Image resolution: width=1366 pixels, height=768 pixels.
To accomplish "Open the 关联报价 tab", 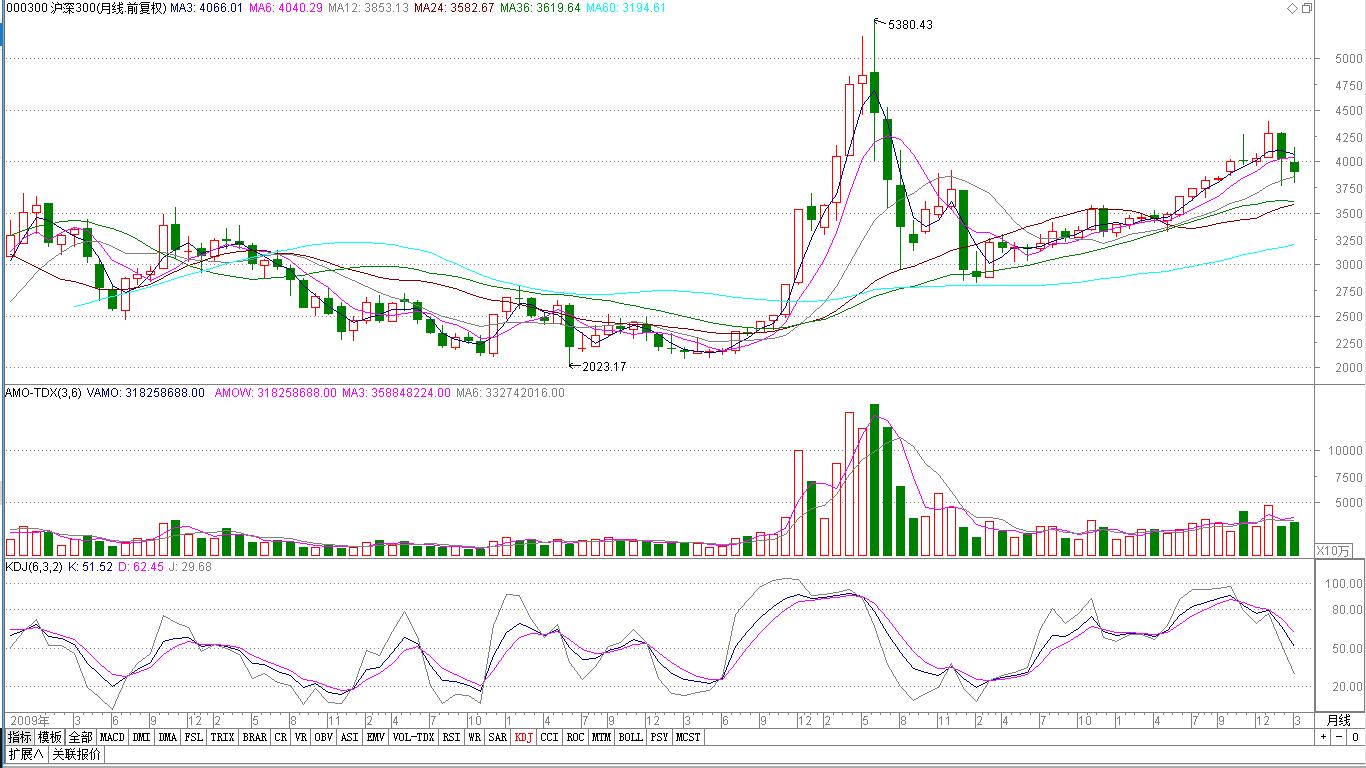I will pos(77,754).
